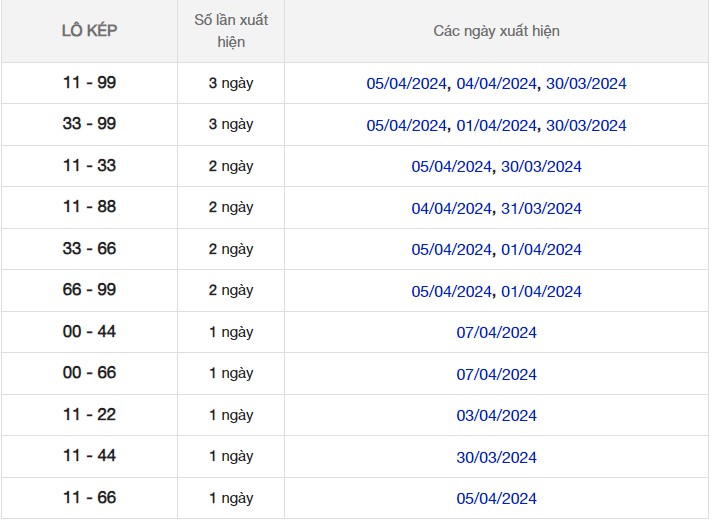Click the 11 - 88 pair cell
712x520 pixels.
(x=89, y=207)
